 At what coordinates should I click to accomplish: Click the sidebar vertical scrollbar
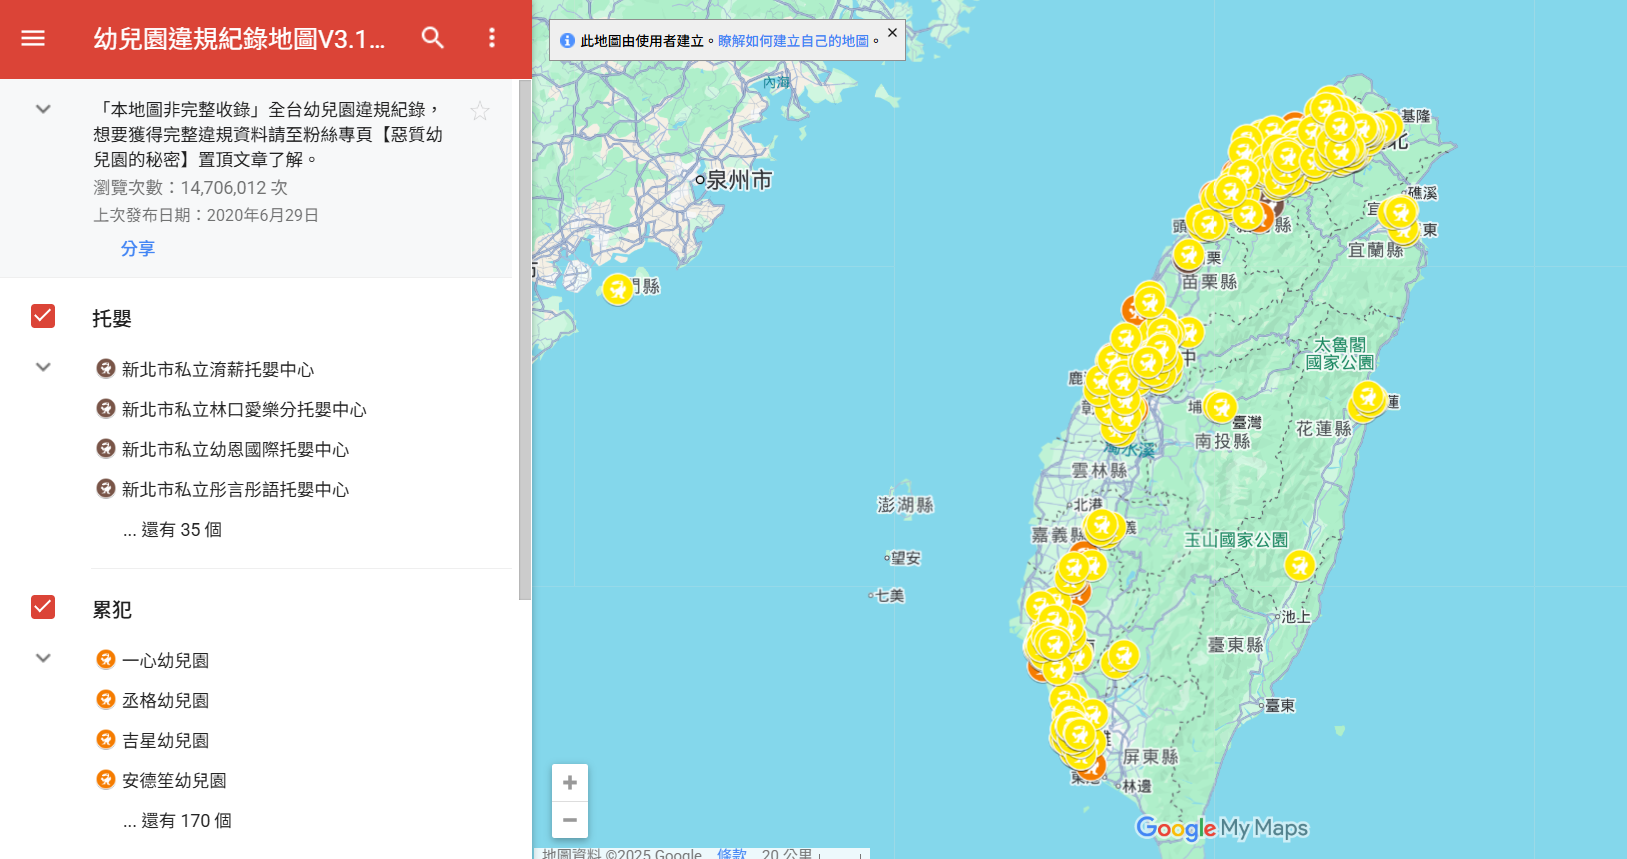[x=525, y=340]
